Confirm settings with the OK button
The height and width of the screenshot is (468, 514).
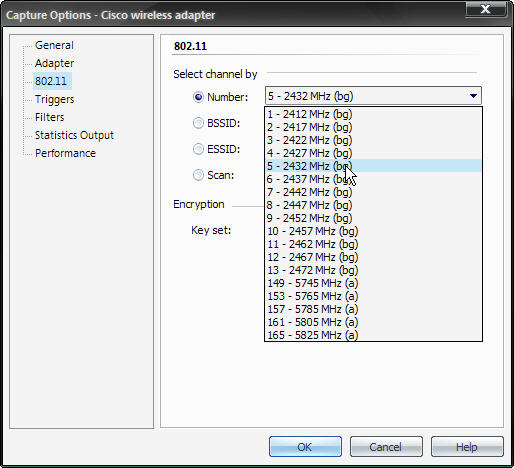[305, 447]
